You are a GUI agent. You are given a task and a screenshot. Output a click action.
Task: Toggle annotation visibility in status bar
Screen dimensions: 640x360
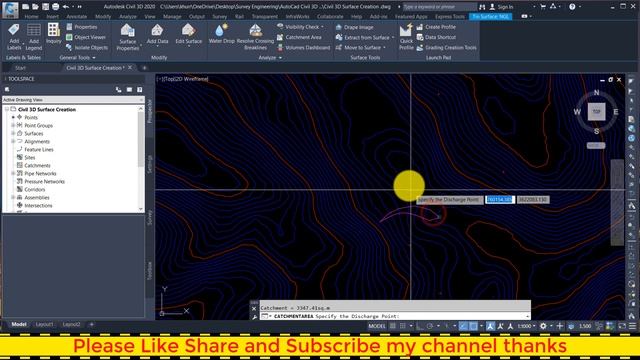pyautogui.click(x=490, y=326)
